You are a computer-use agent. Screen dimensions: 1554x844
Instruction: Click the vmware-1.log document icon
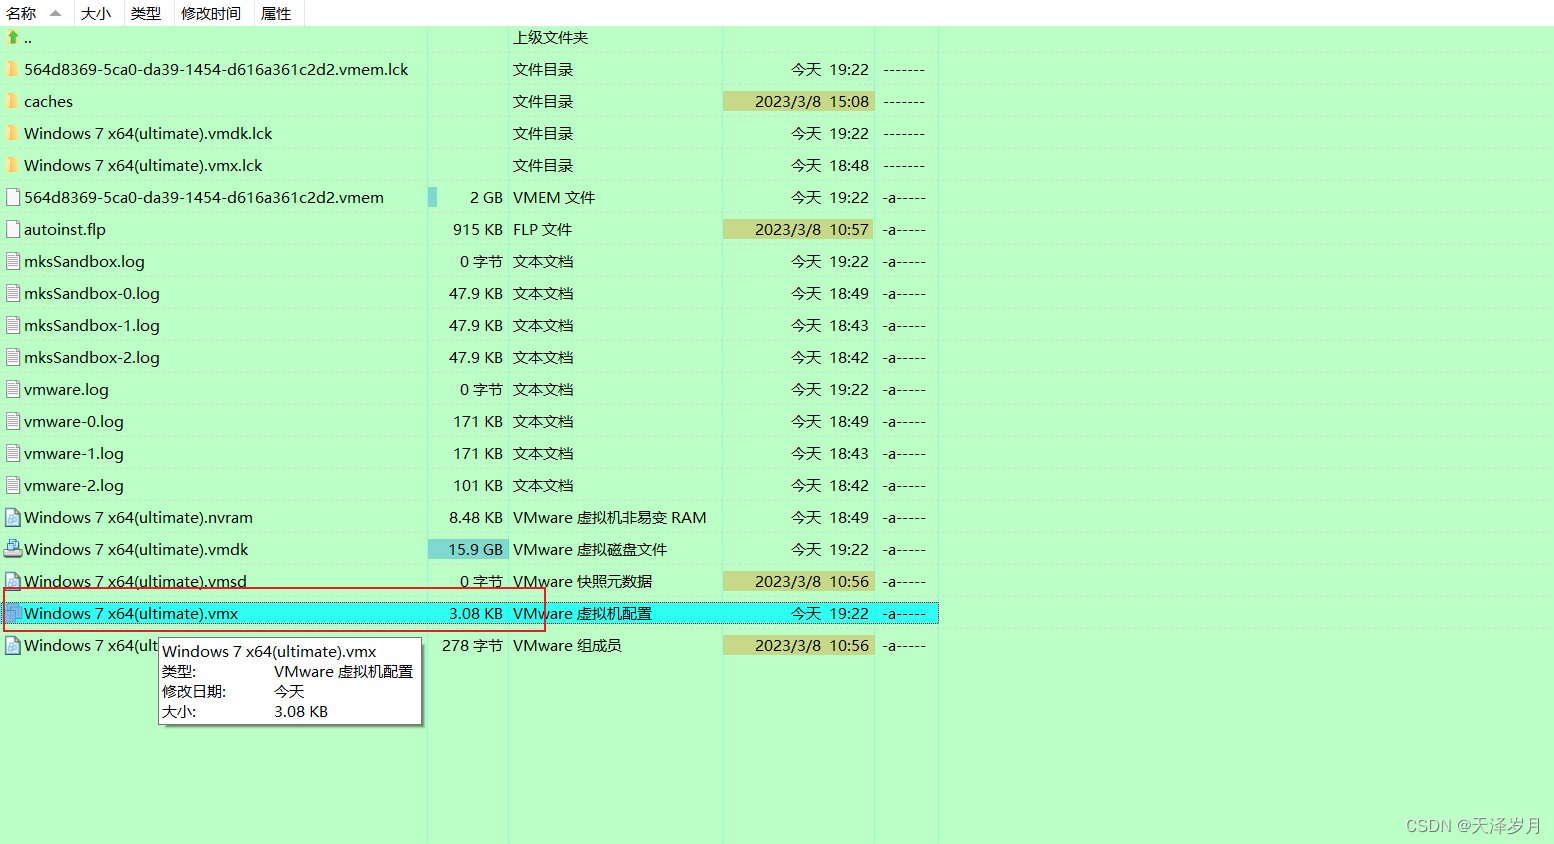tap(13, 453)
